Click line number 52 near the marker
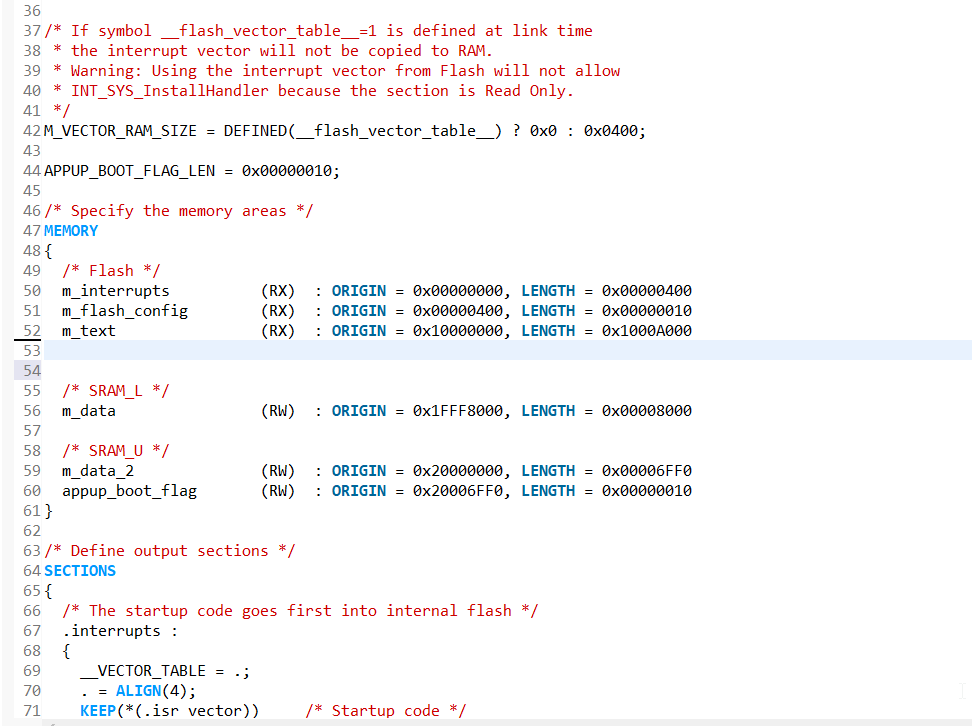972x726 pixels. (x=30, y=330)
